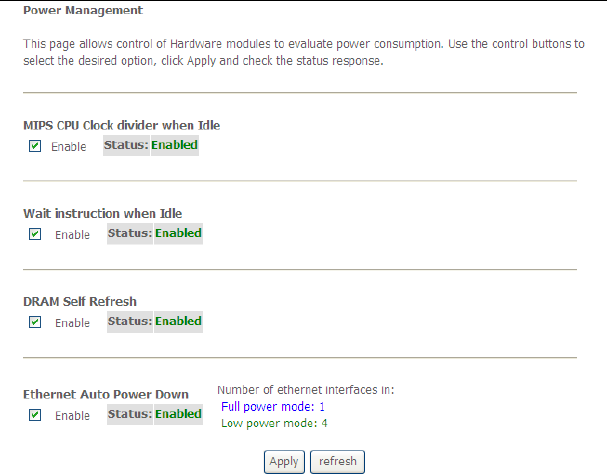Click Enable label beside Wait instruction checkbox
Image resolution: width=607 pixels, height=476 pixels.
[x=72, y=235]
